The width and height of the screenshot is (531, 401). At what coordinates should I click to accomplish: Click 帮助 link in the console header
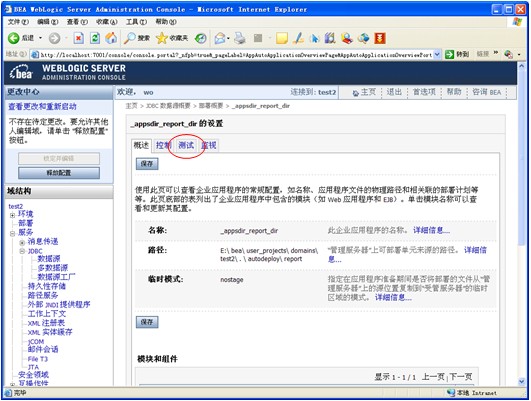(454, 92)
